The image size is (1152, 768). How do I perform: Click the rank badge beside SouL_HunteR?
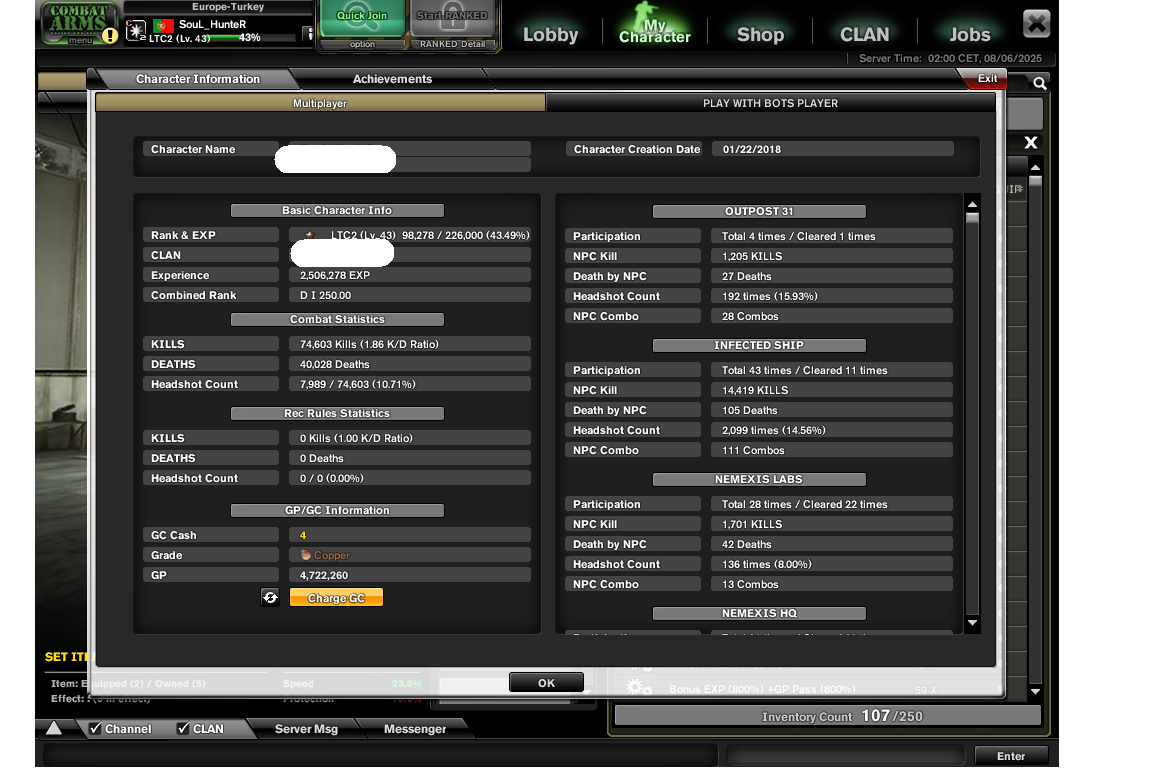pyautogui.click(x=136, y=30)
